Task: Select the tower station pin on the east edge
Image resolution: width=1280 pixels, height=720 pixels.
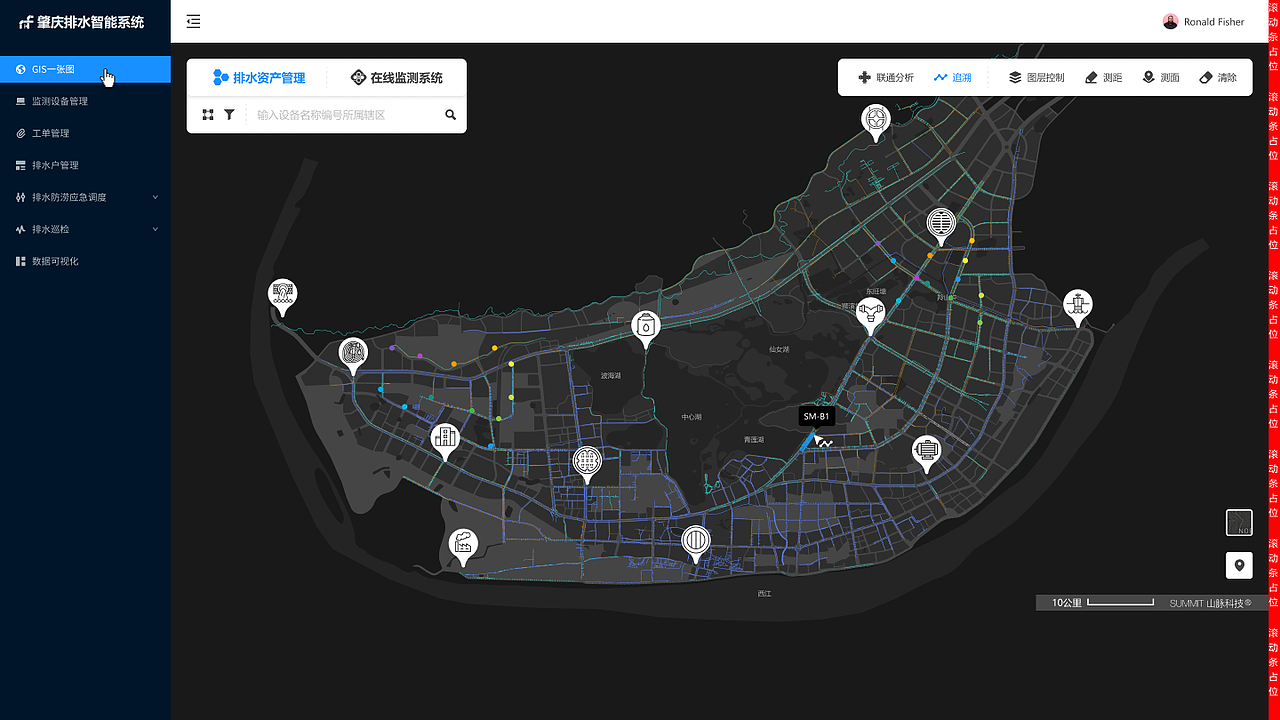Action: (x=1077, y=305)
